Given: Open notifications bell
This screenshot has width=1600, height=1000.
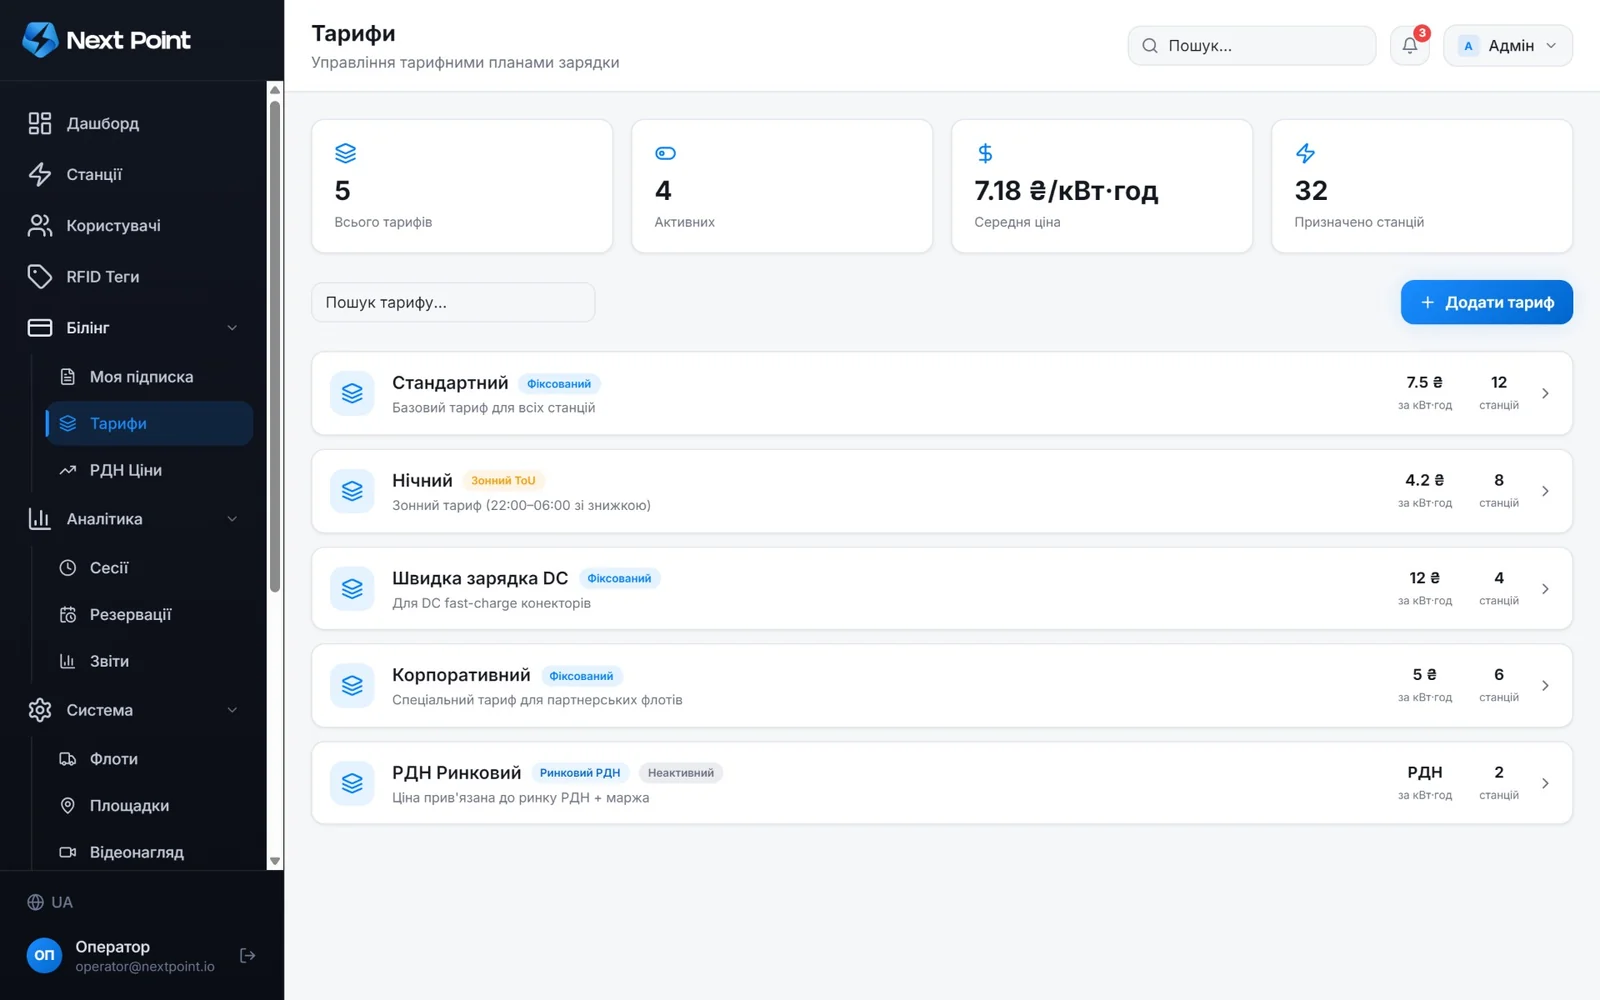Looking at the screenshot, I should pos(1410,45).
